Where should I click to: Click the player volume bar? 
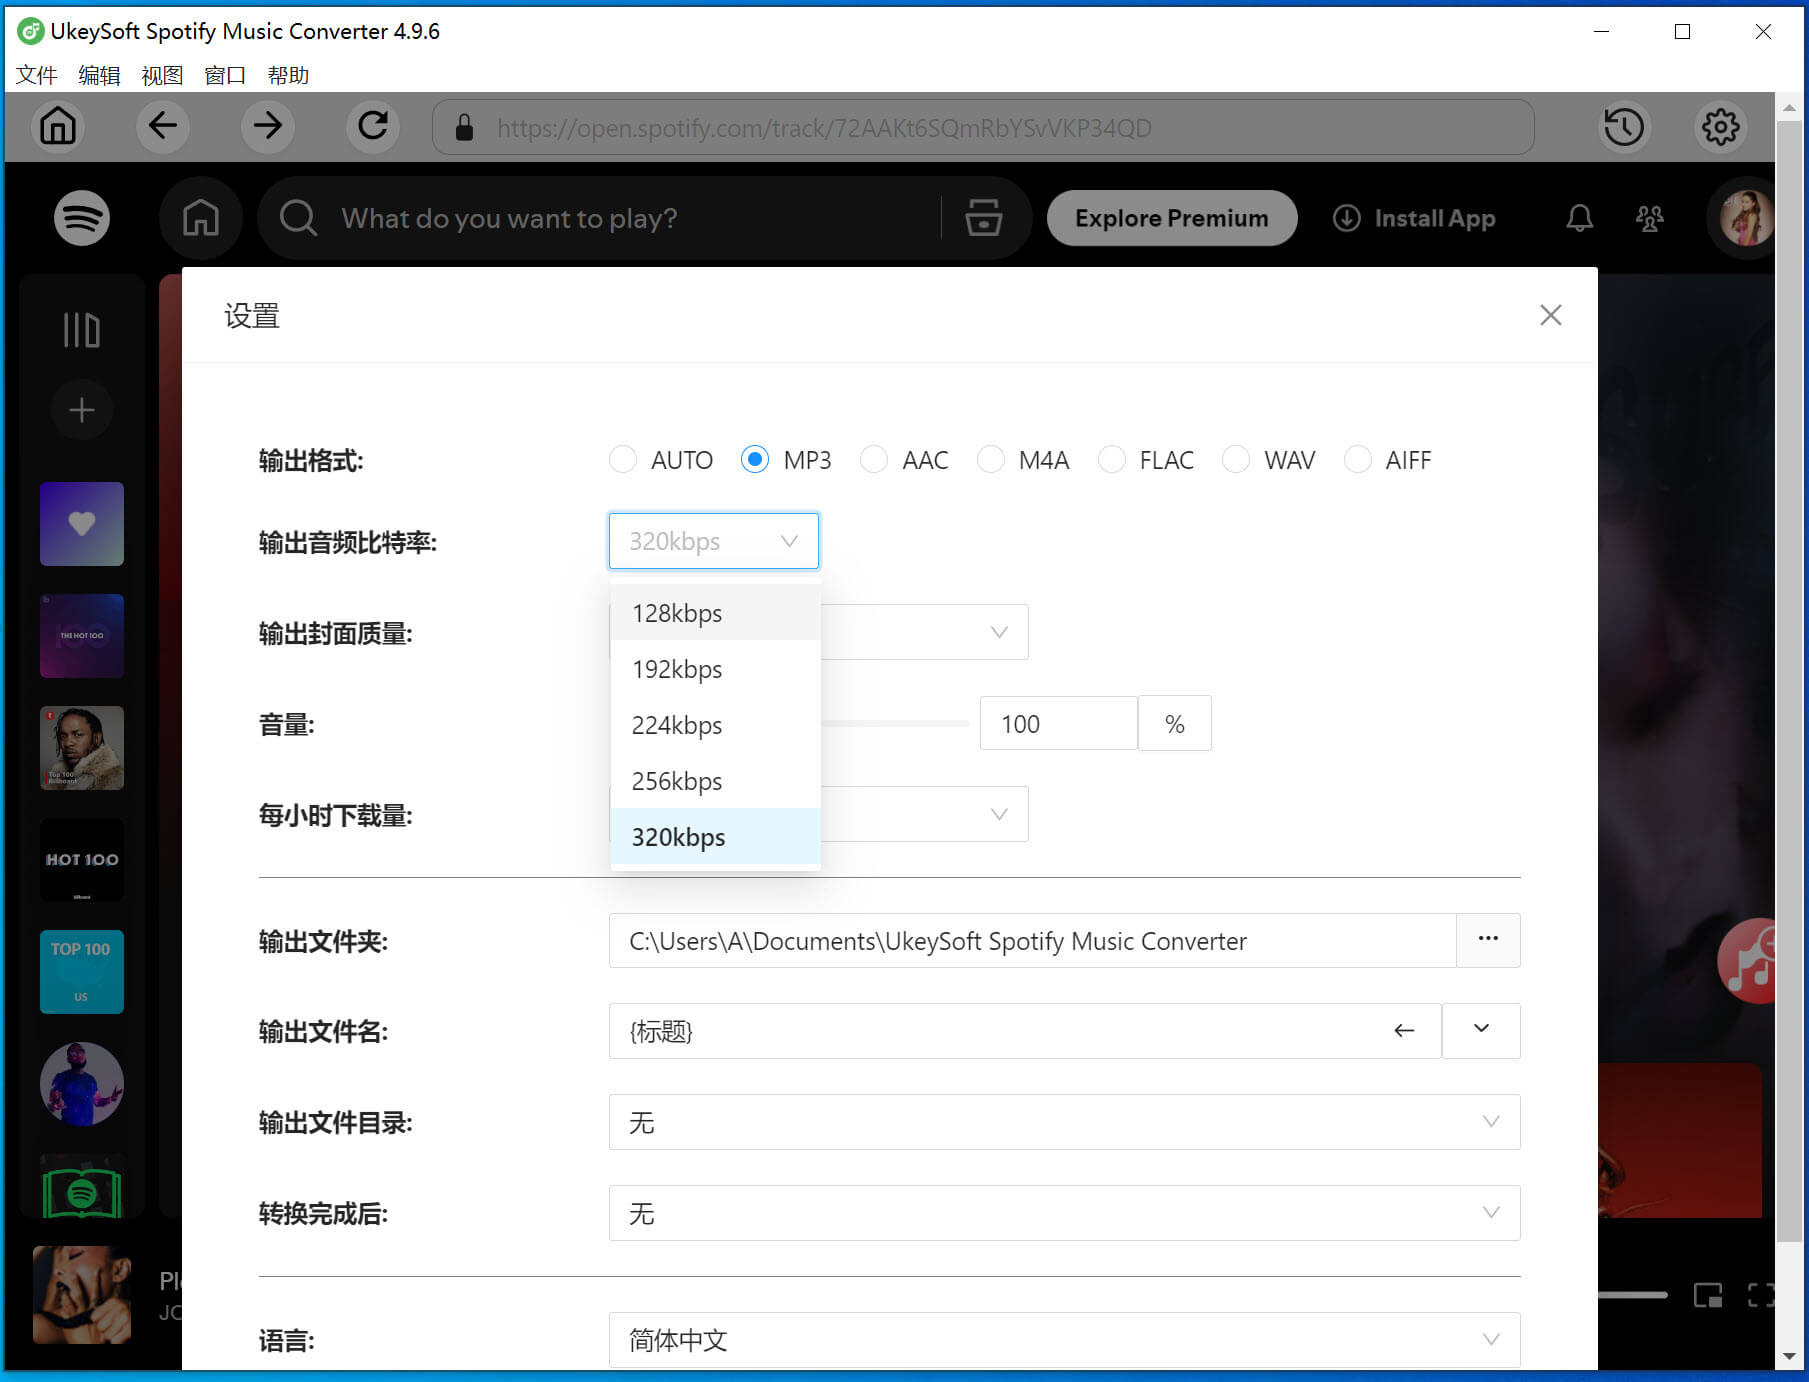(1633, 1295)
